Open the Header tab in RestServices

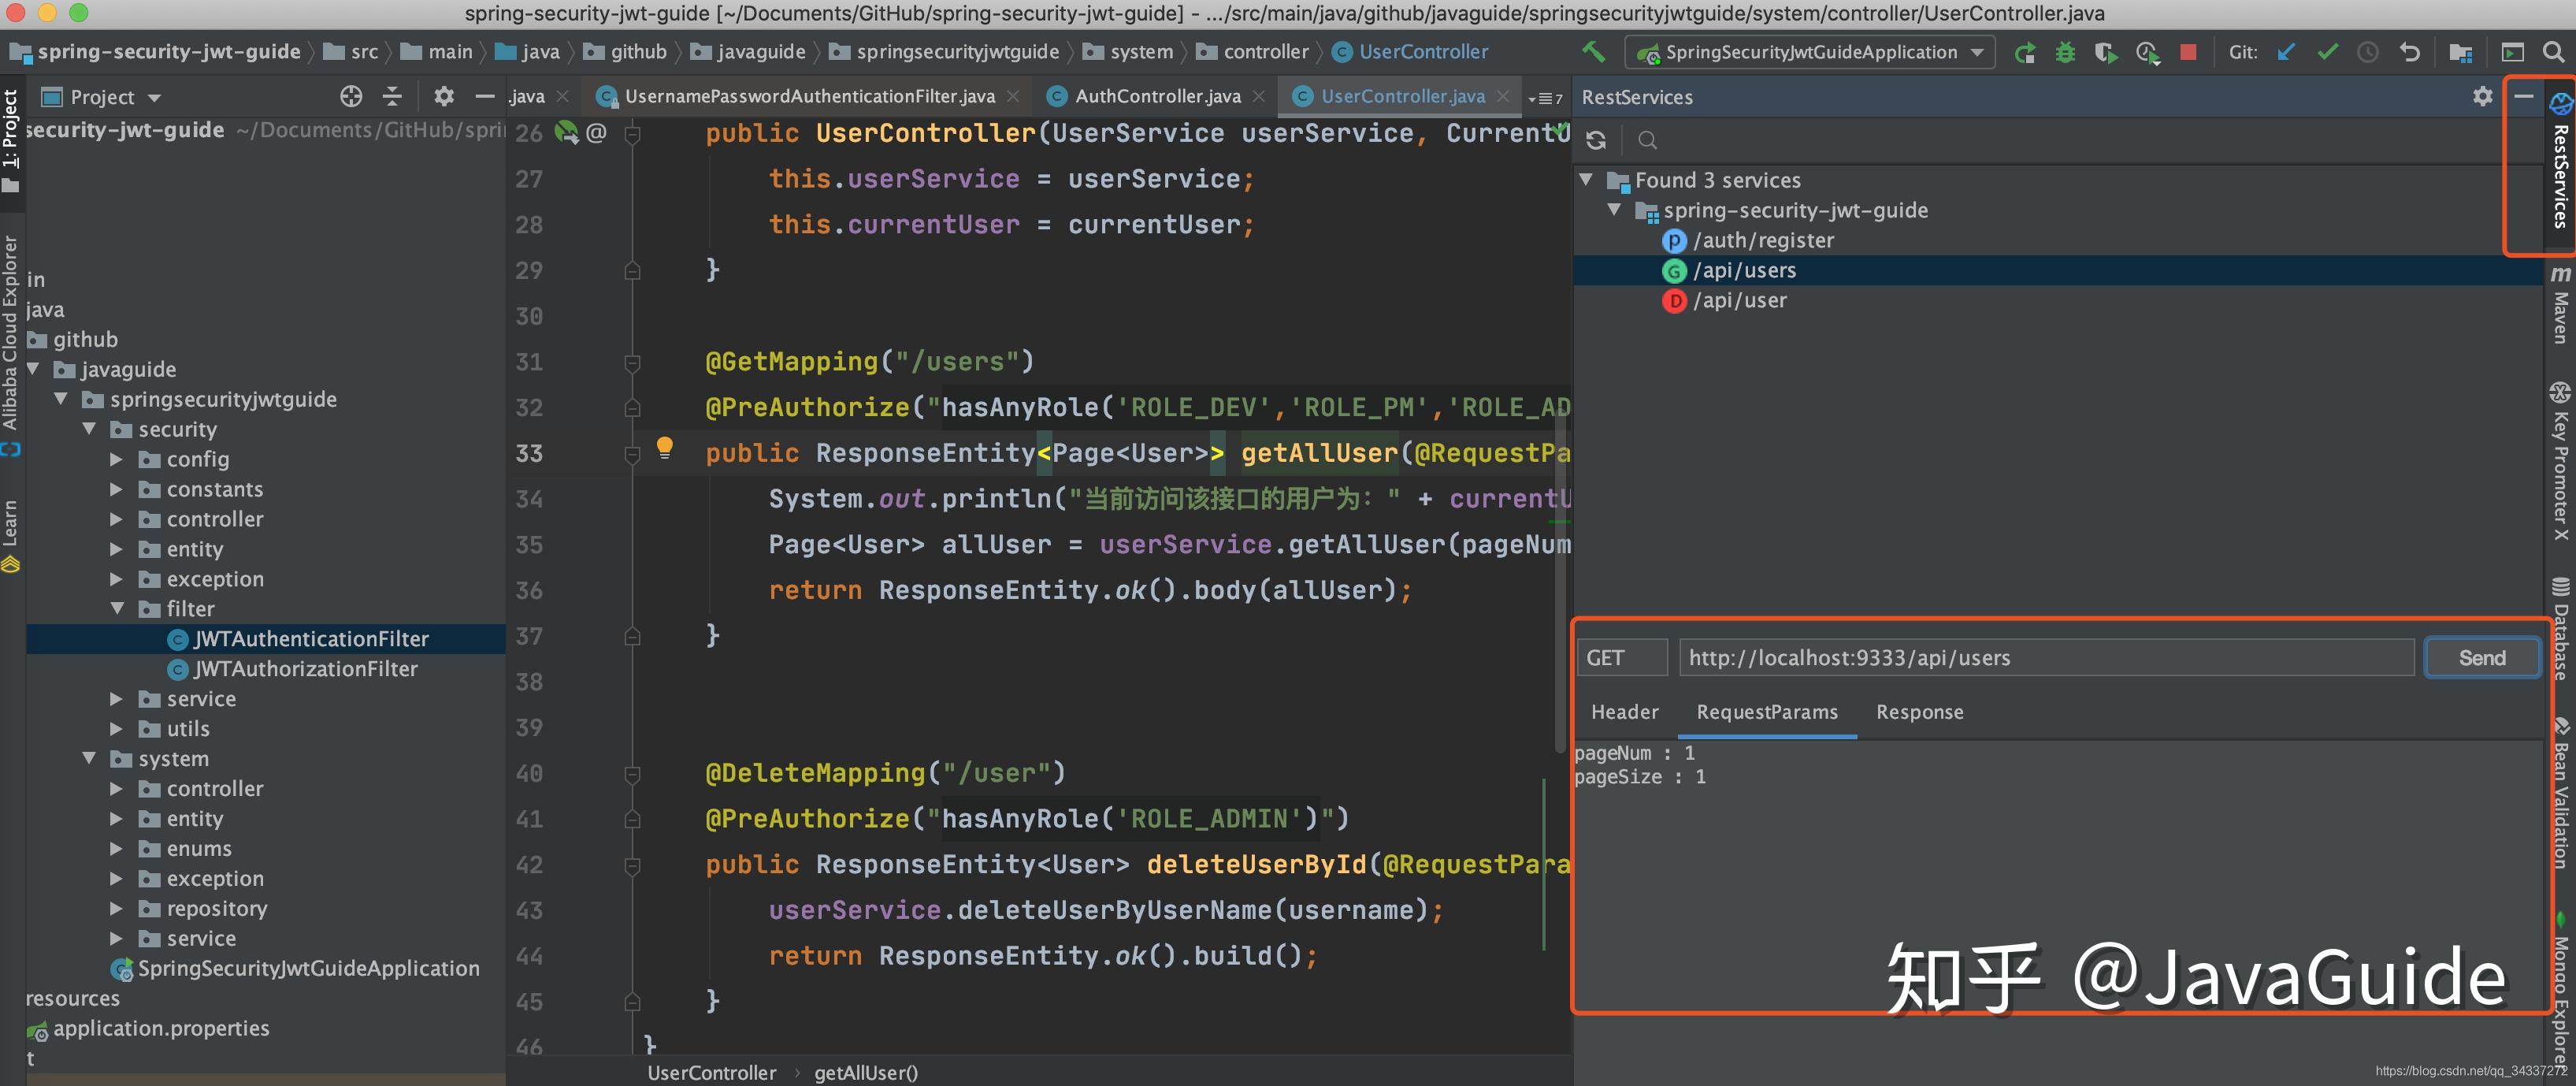[1624, 712]
